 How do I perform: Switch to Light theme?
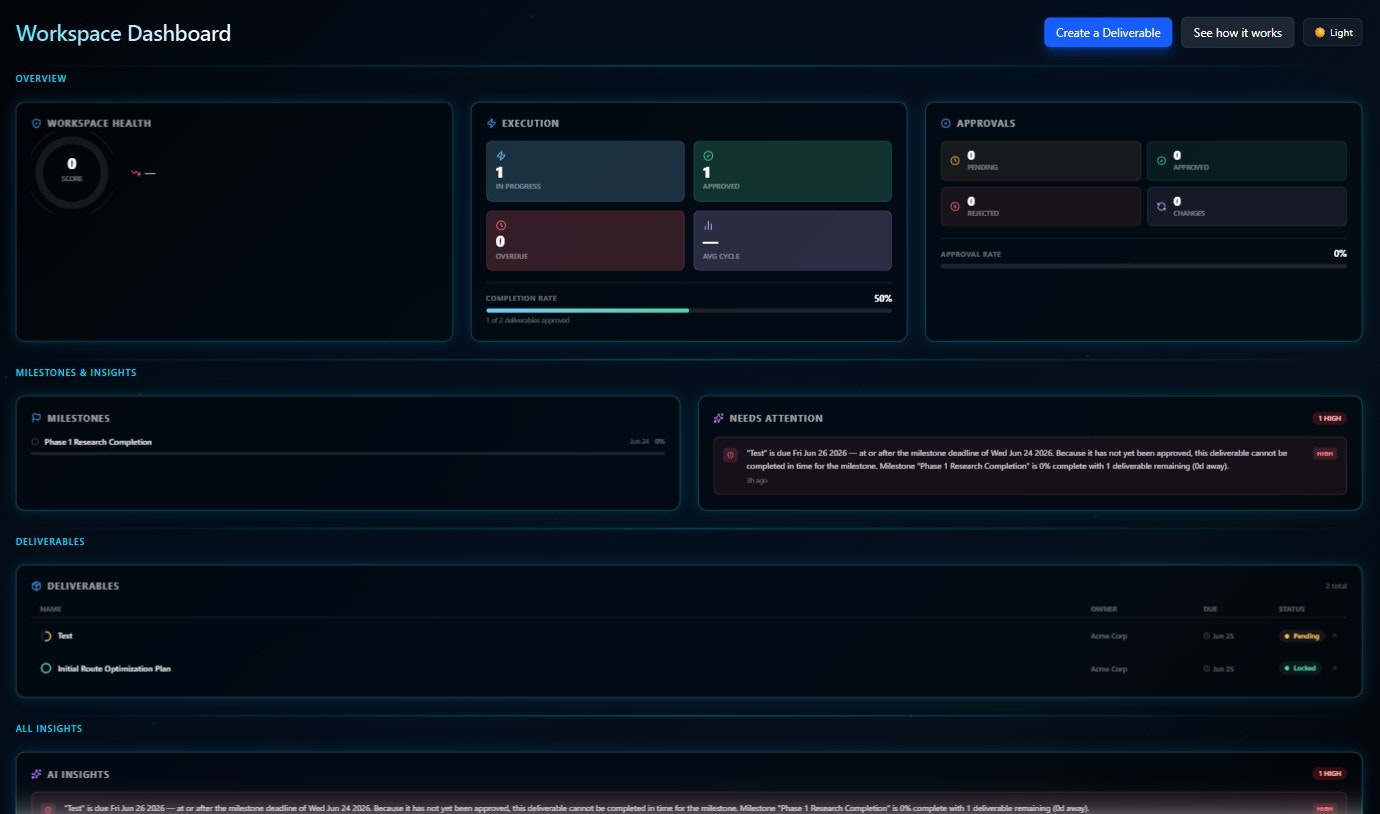click(x=1333, y=32)
